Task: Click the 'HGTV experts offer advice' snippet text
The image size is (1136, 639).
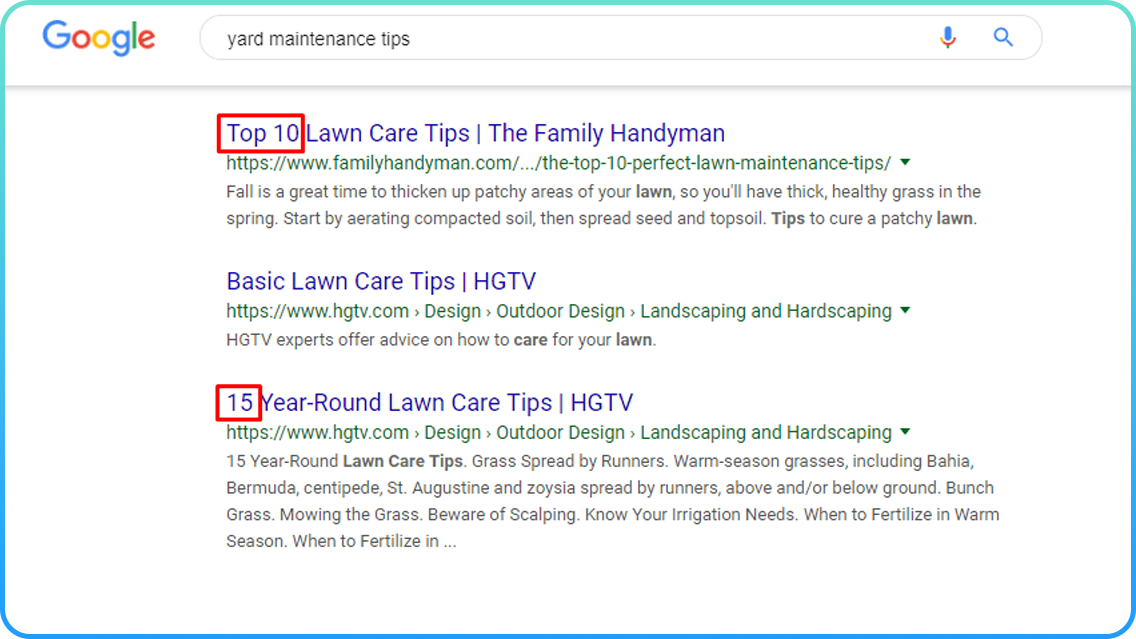Action: 440,340
